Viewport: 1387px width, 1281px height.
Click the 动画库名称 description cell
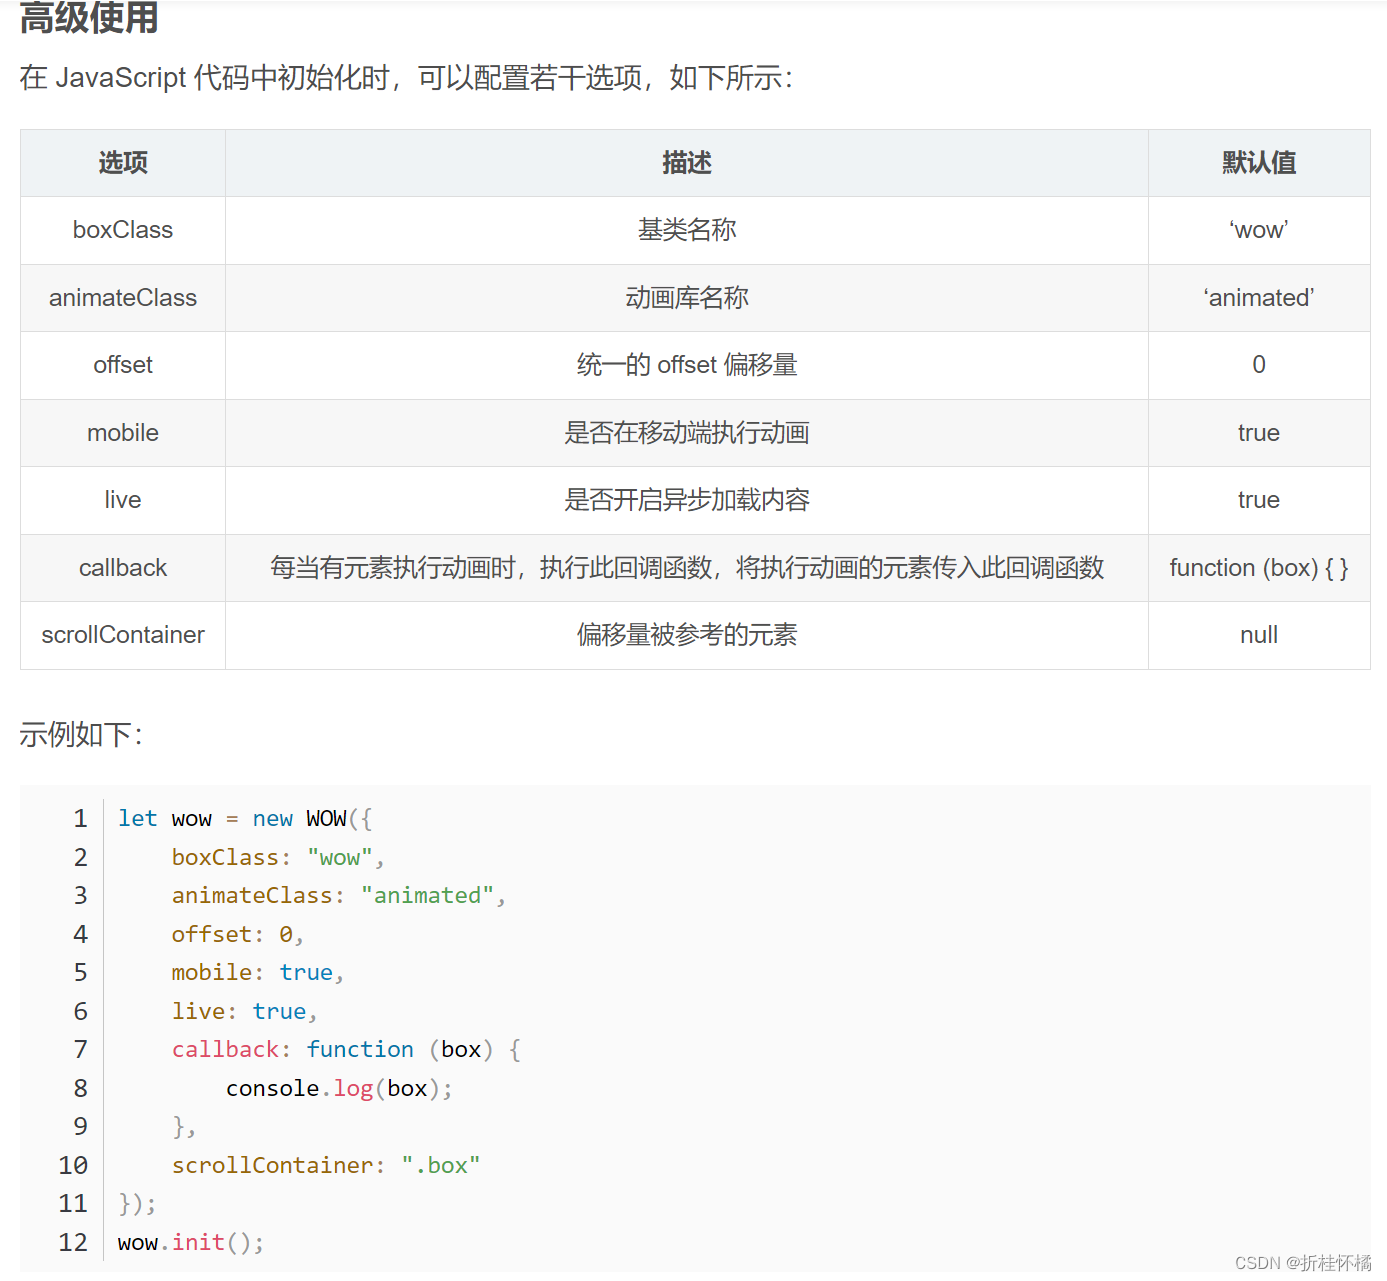pos(687,298)
